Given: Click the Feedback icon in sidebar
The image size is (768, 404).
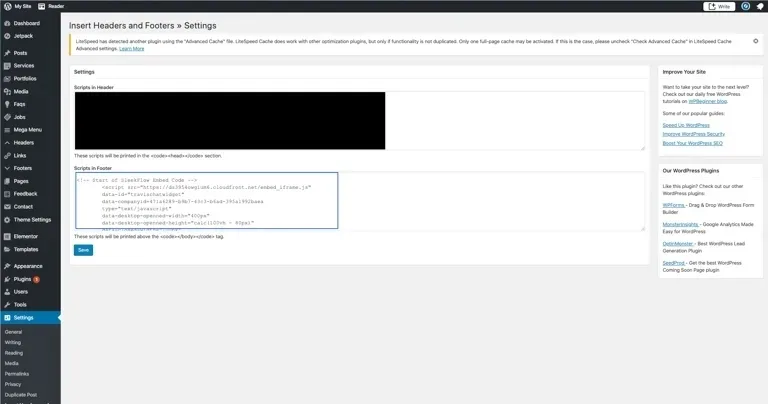Looking at the screenshot, I should [x=7, y=194].
